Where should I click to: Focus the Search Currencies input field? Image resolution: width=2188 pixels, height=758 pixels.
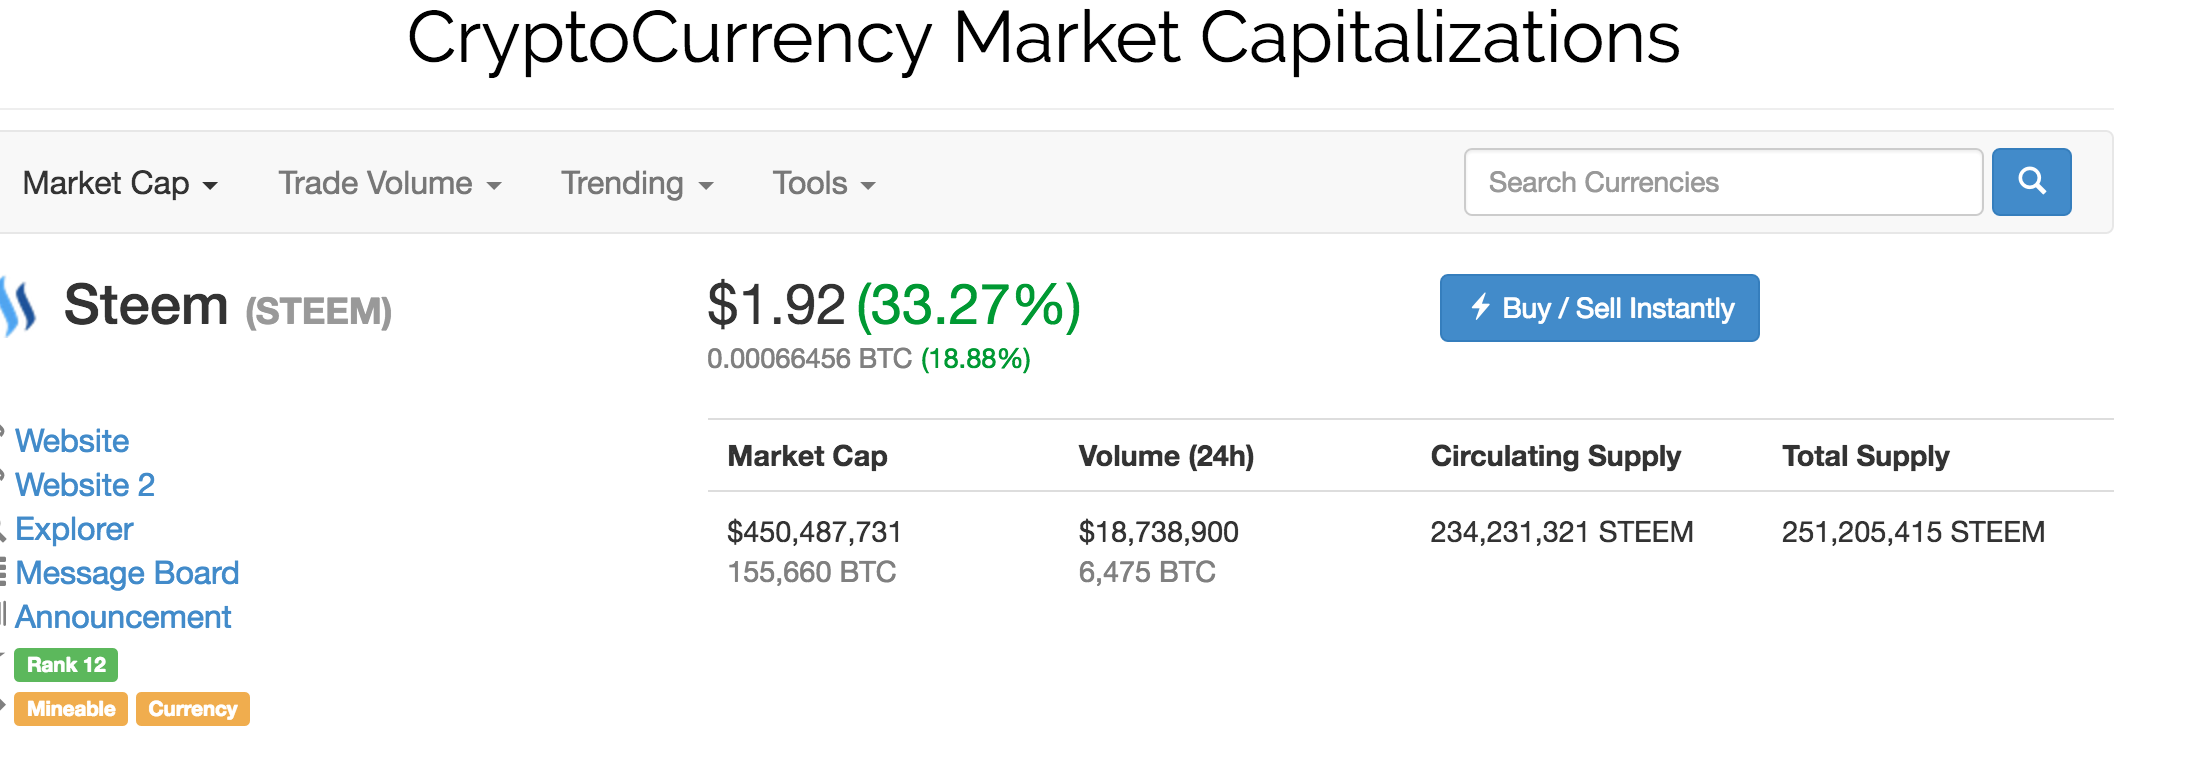point(1722,182)
